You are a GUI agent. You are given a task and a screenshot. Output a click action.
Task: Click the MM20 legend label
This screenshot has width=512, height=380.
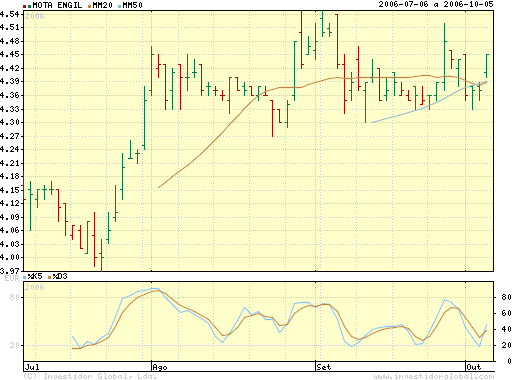point(102,5)
